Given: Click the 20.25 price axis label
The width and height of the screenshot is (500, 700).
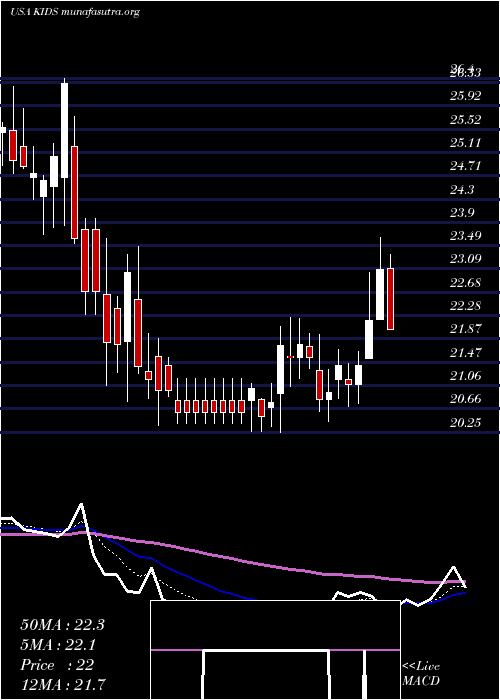Looking at the screenshot, I should tap(465, 422).
